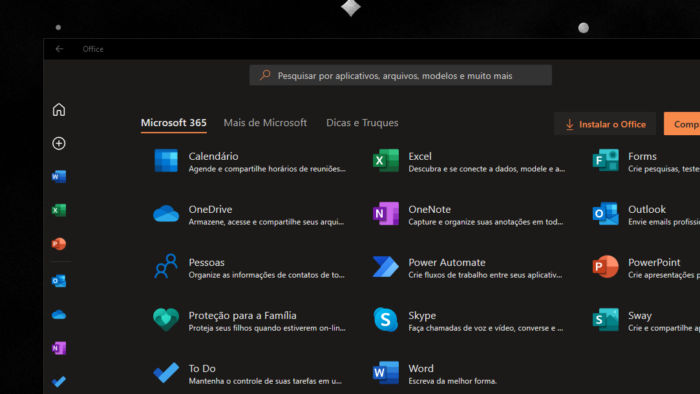Open the Proteção para a Família title link

(242, 315)
